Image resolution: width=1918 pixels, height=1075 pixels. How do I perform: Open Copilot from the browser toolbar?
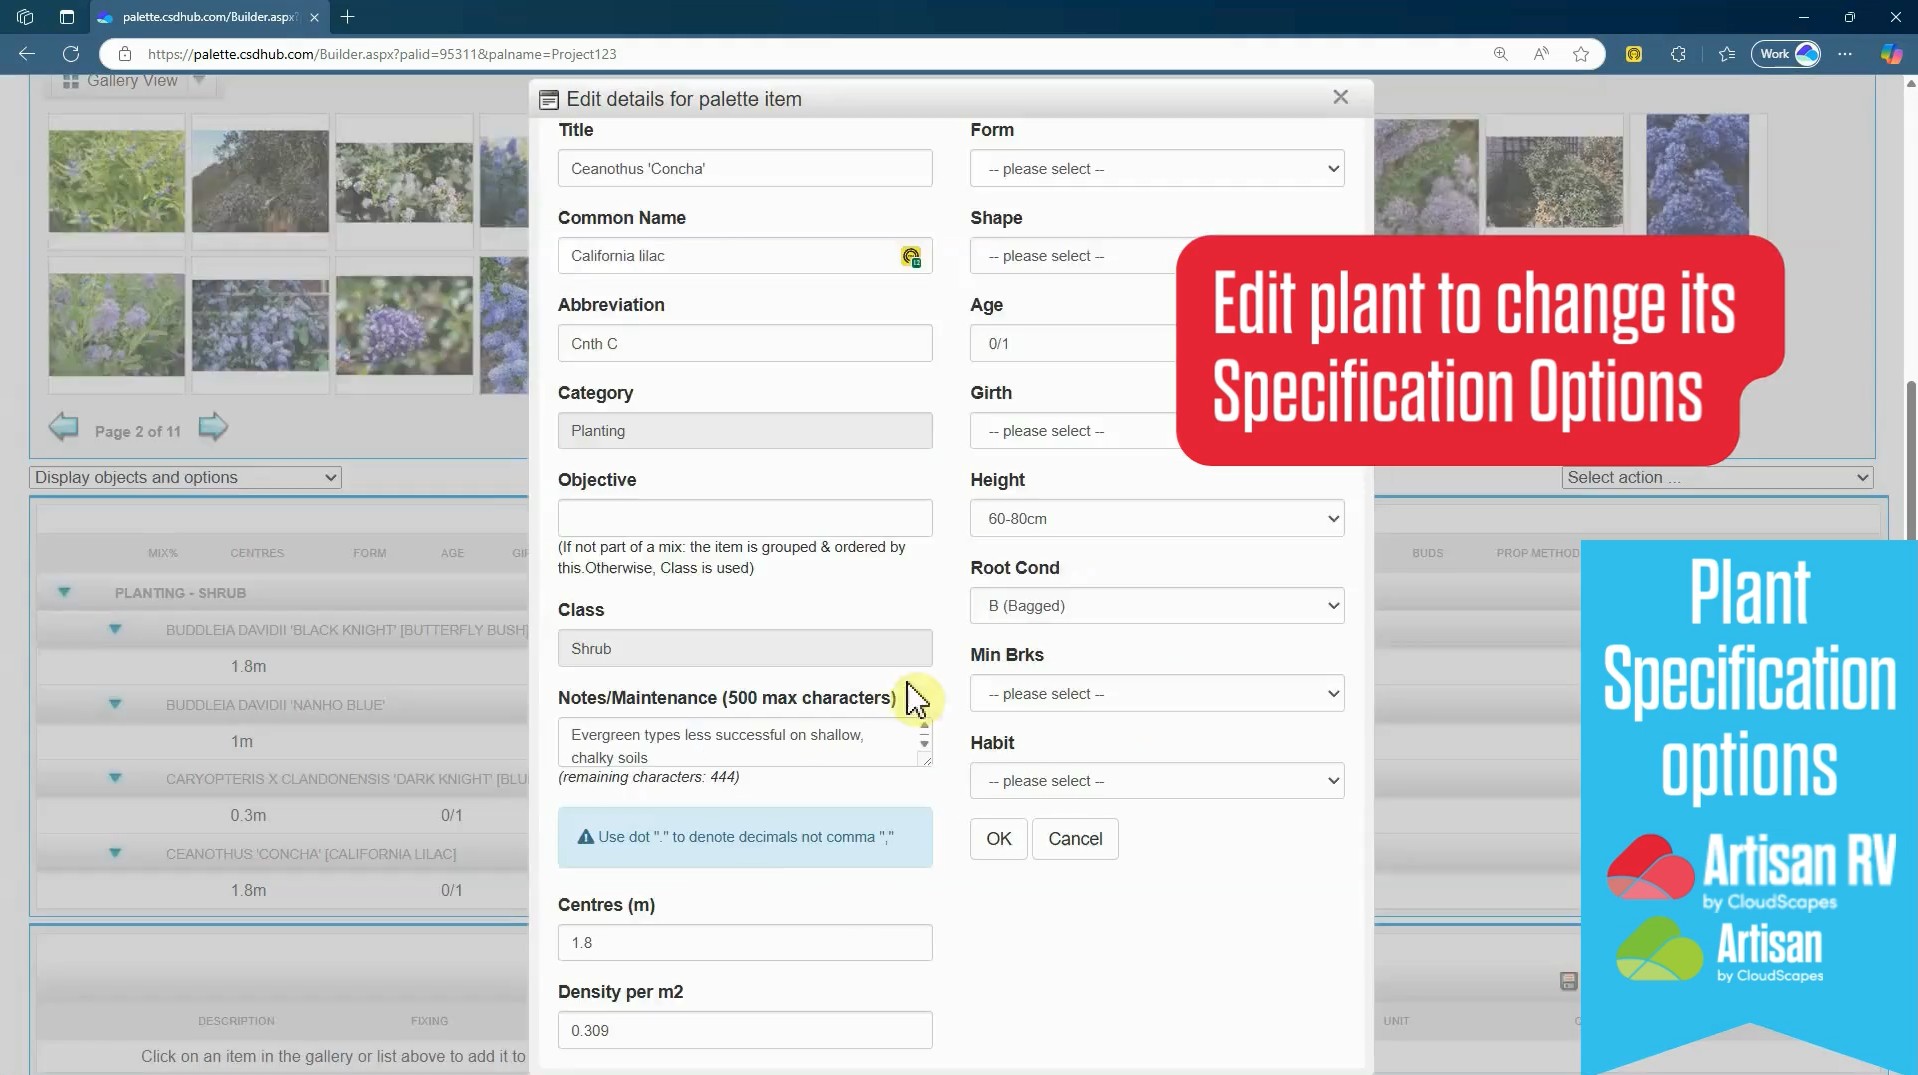pos(1890,54)
